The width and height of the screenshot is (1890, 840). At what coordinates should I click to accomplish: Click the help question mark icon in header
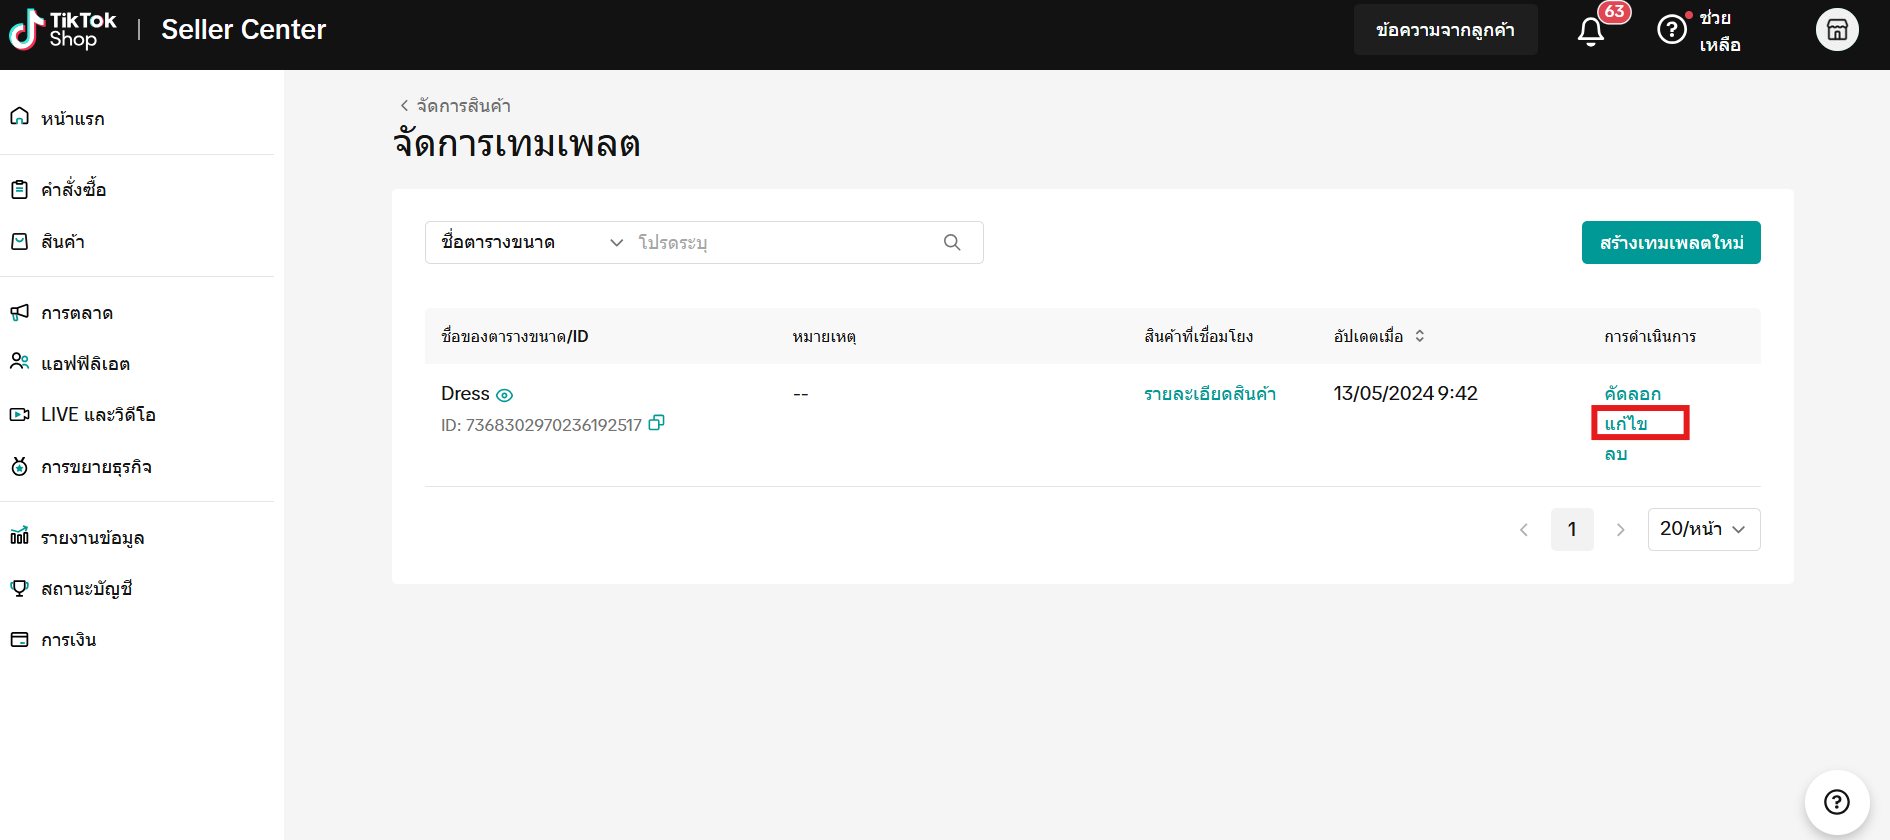(x=1671, y=30)
